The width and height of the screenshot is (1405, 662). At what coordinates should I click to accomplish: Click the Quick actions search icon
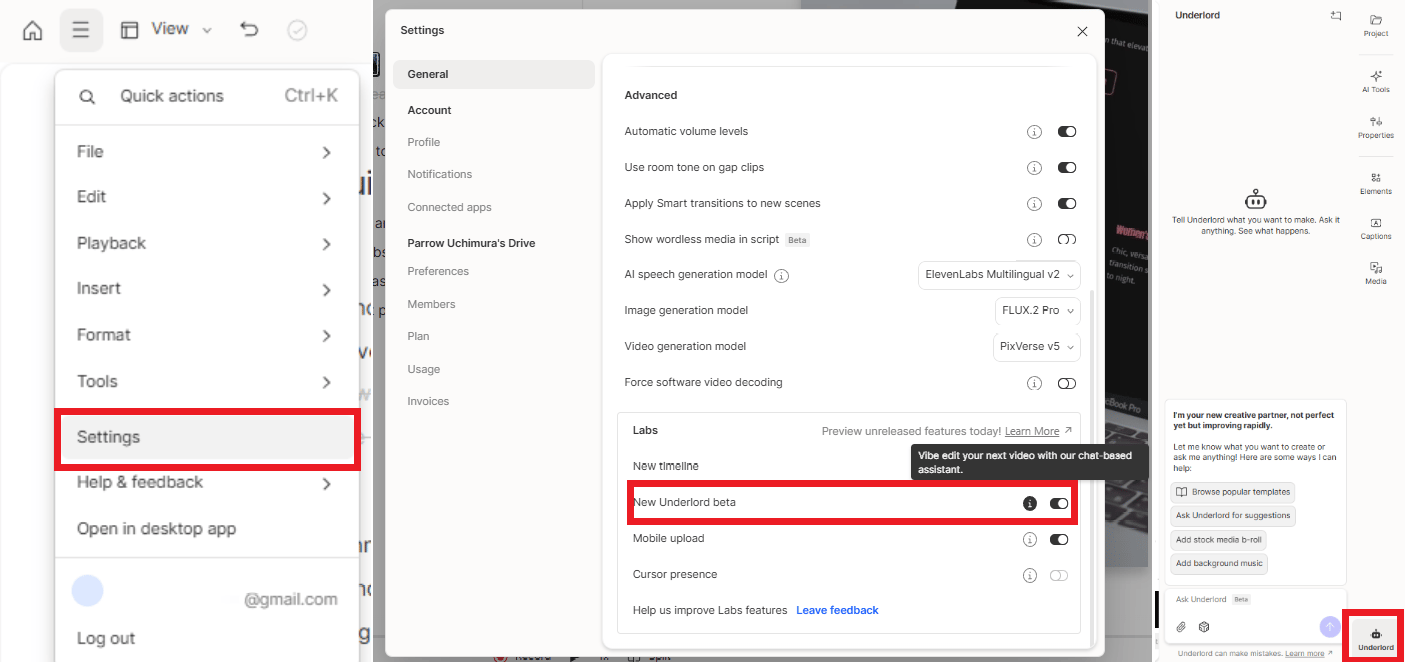[x=87, y=97]
